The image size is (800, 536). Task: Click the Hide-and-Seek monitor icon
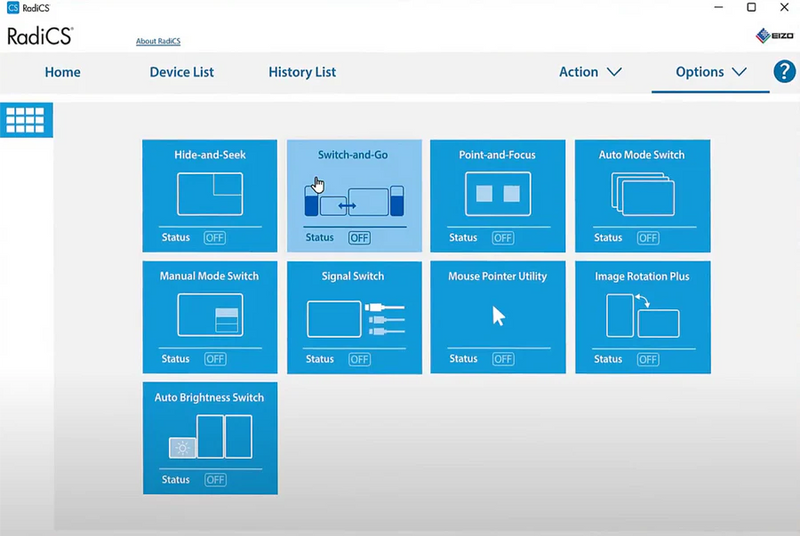pyautogui.click(x=210, y=194)
